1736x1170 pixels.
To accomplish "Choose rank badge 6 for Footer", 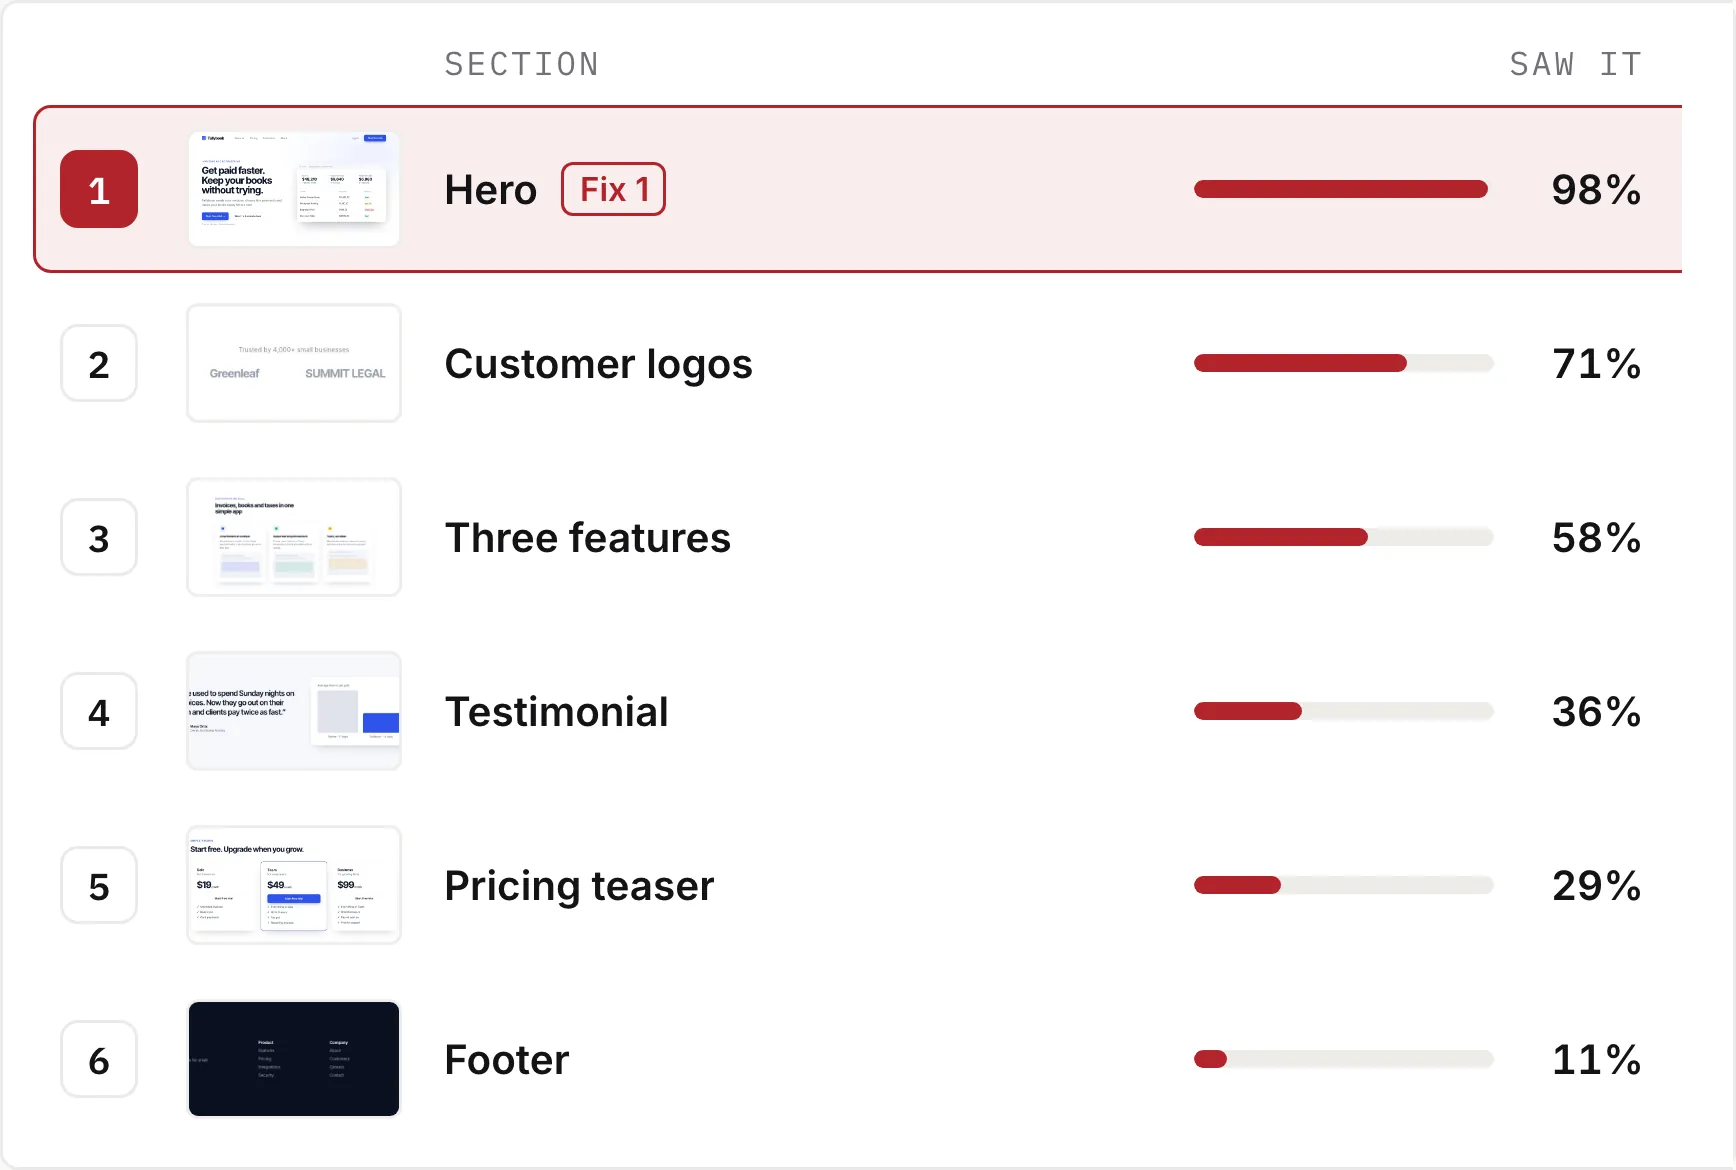I will coord(99,1059).
